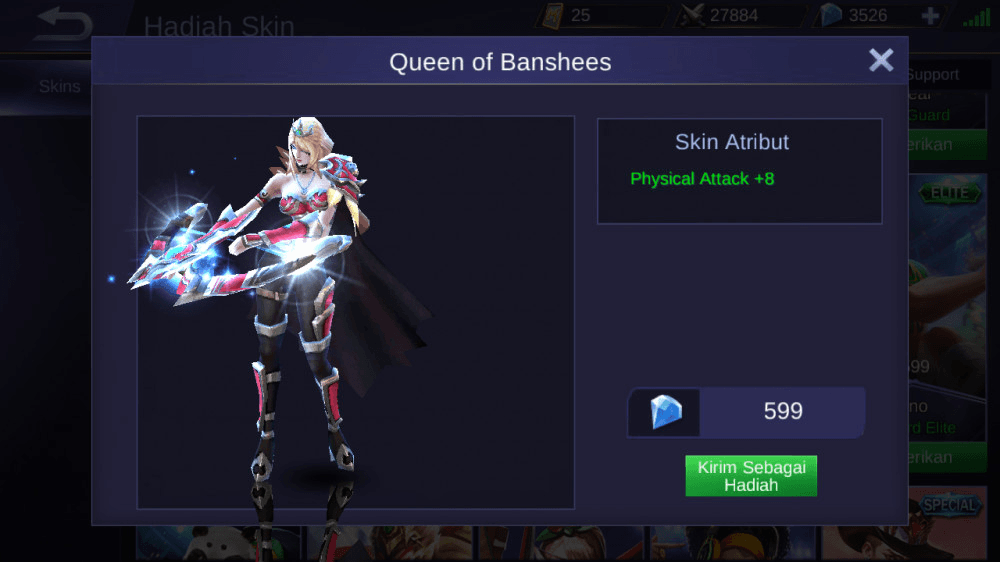The image size is (1000, 562).
Task: Click the Kirim Sebagai Hadiah button
Action: click(x=751, y=476)
